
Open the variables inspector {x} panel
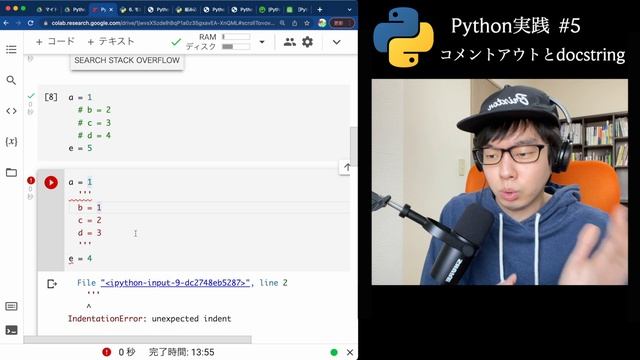[x=11, y=141]
